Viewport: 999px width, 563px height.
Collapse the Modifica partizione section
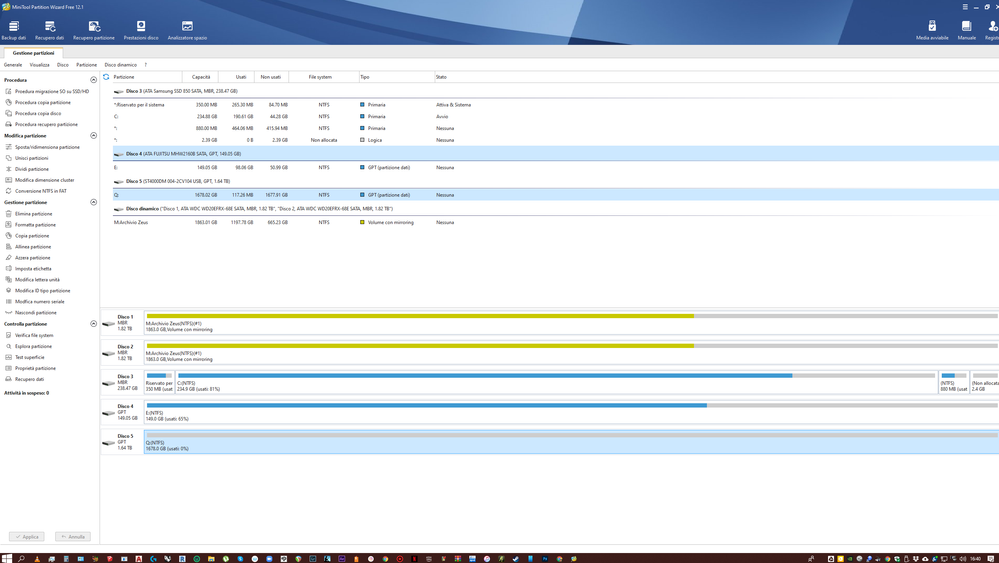tap(94, 136)
